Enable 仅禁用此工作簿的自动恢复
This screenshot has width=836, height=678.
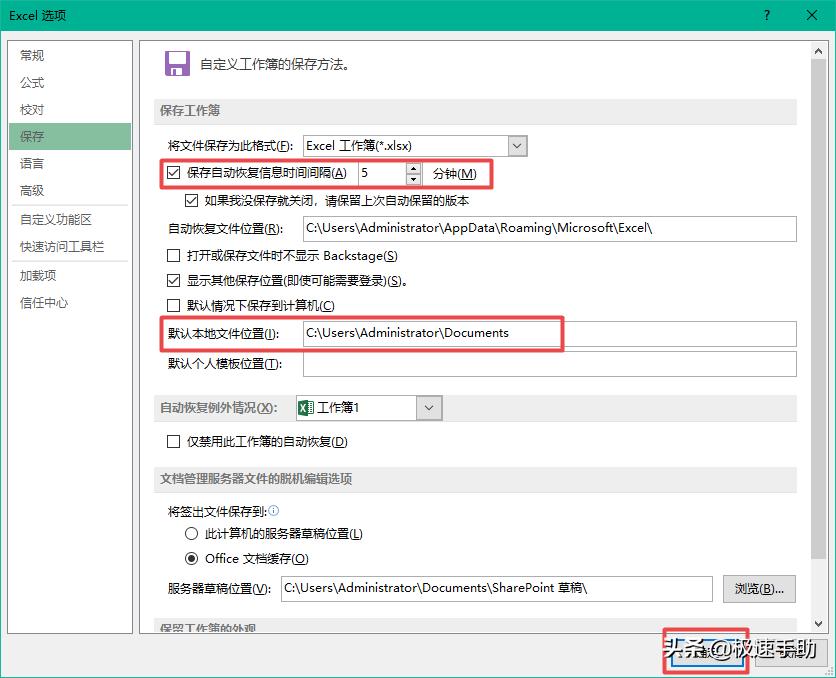click(x=173, y=442)
